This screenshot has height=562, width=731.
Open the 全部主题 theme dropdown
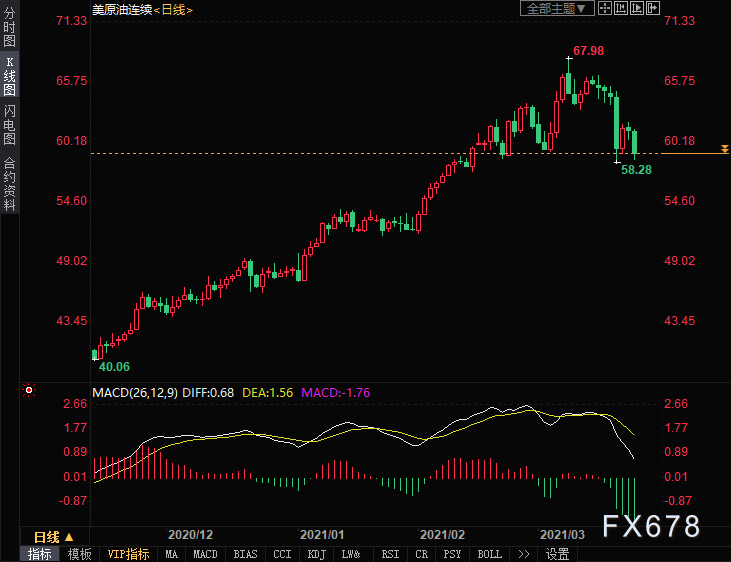click(558, 8)
